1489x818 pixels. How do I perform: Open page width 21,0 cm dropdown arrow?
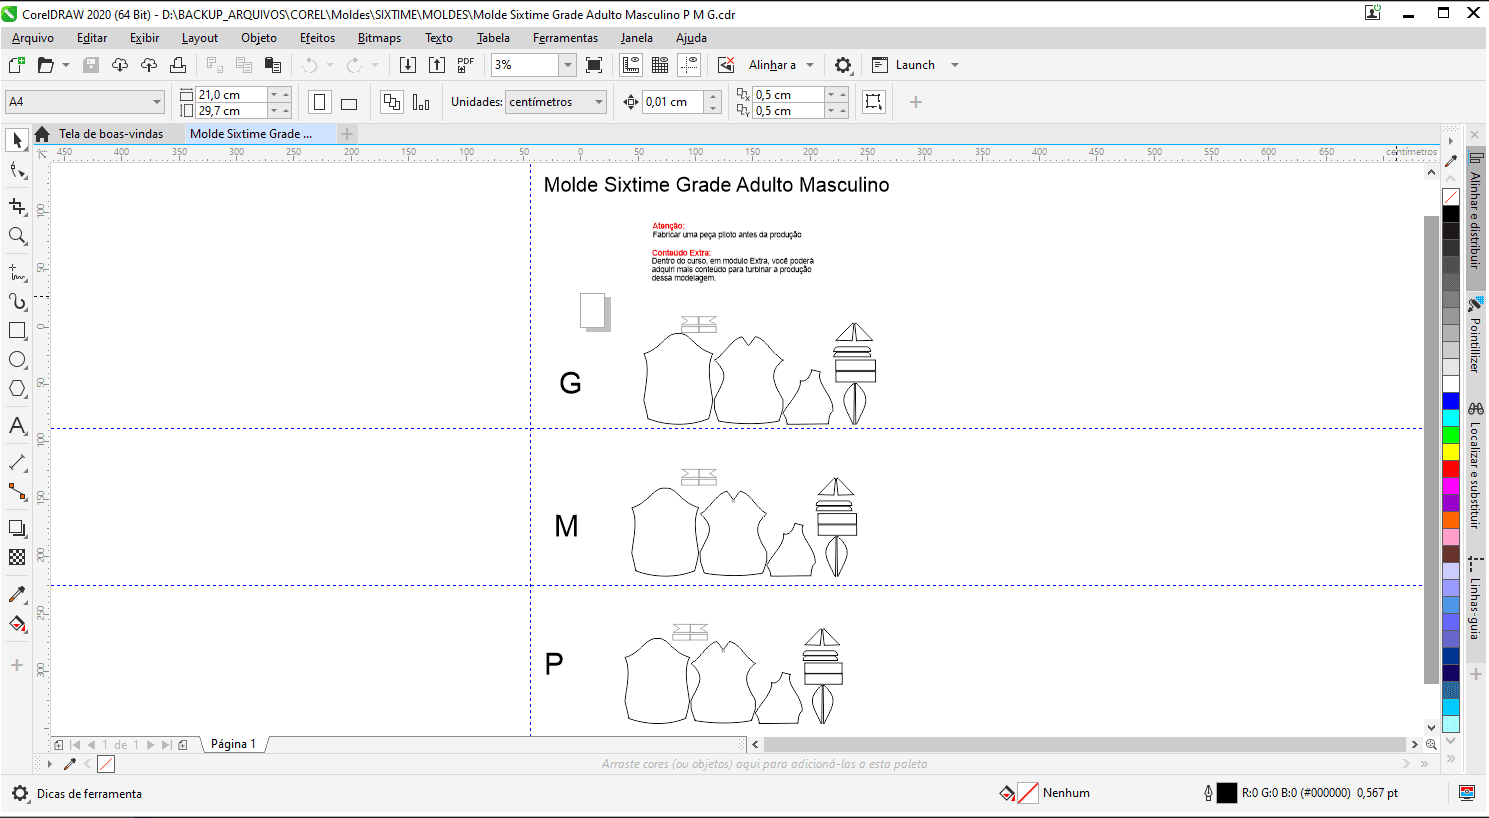tap(274, 94)
